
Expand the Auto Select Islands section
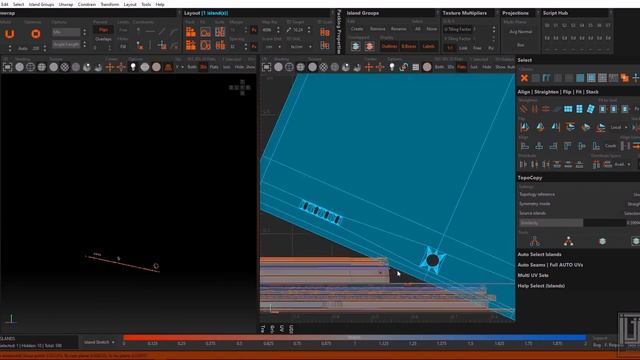539,254
